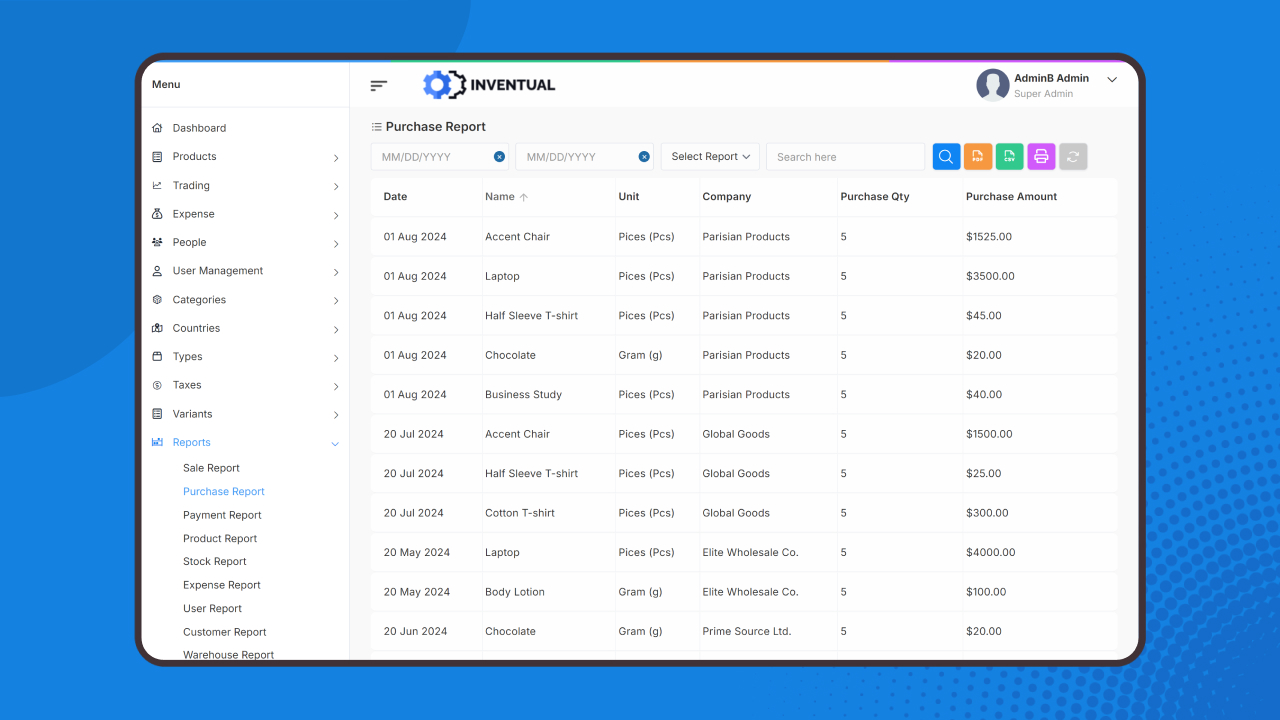Switch to the Sale Report
Image resolution: width=1280 pixels, height=720 pixels.
[x=211, y=467]
